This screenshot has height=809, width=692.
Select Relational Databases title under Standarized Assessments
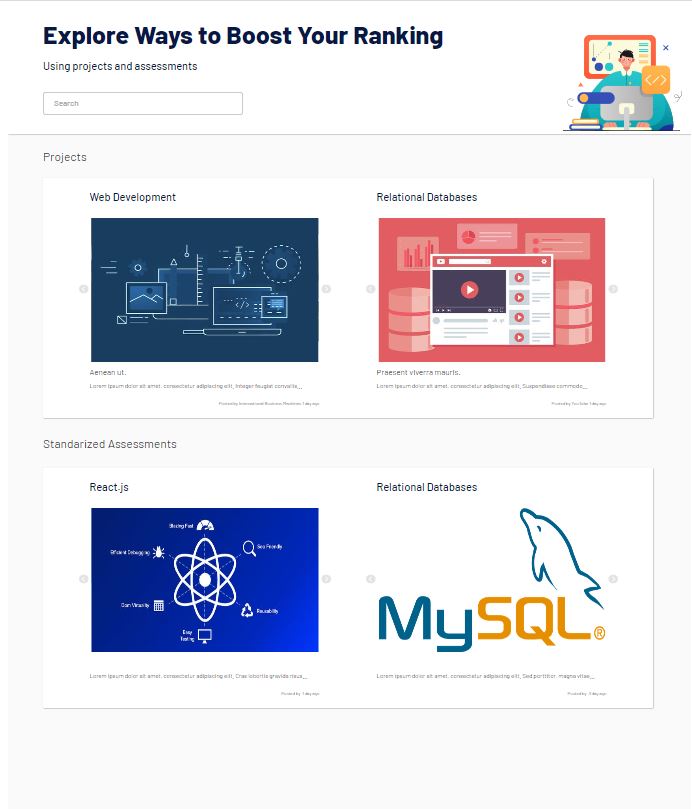pyautogui.click(x=427, y=487)
